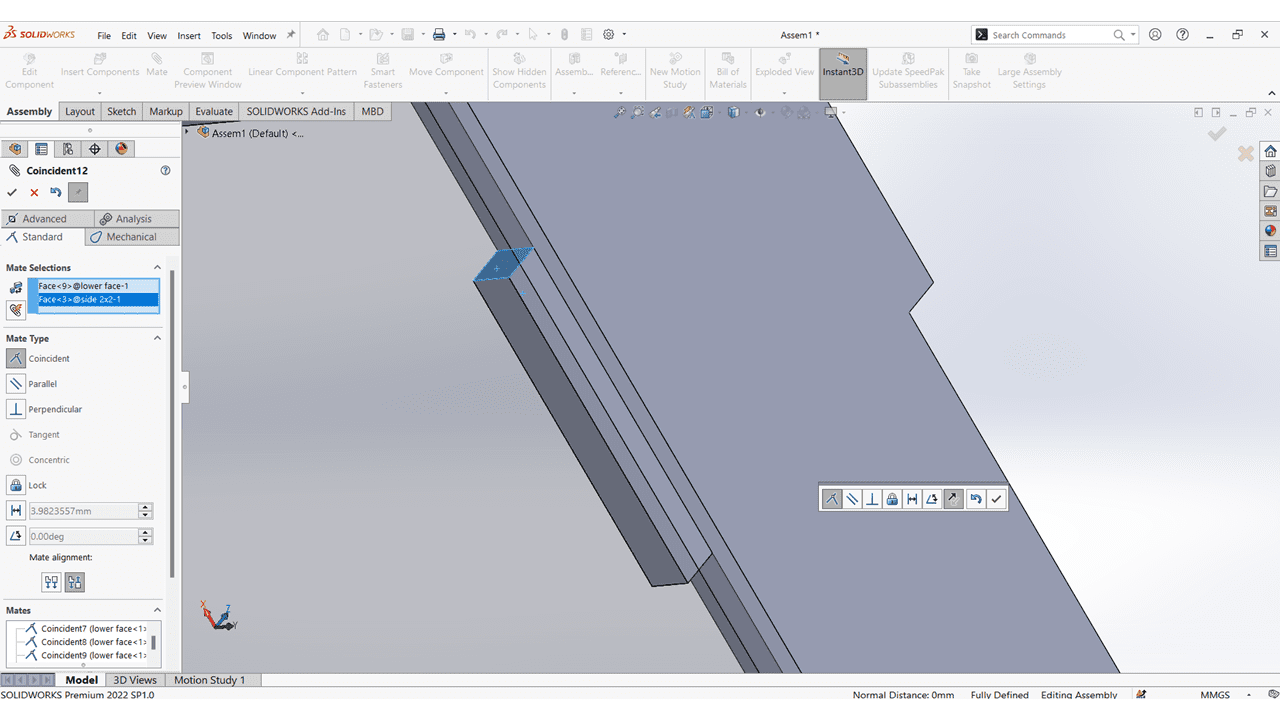1280x720 pixels.
Task: Click the Print toolbar icon
Action: point(438,34)
